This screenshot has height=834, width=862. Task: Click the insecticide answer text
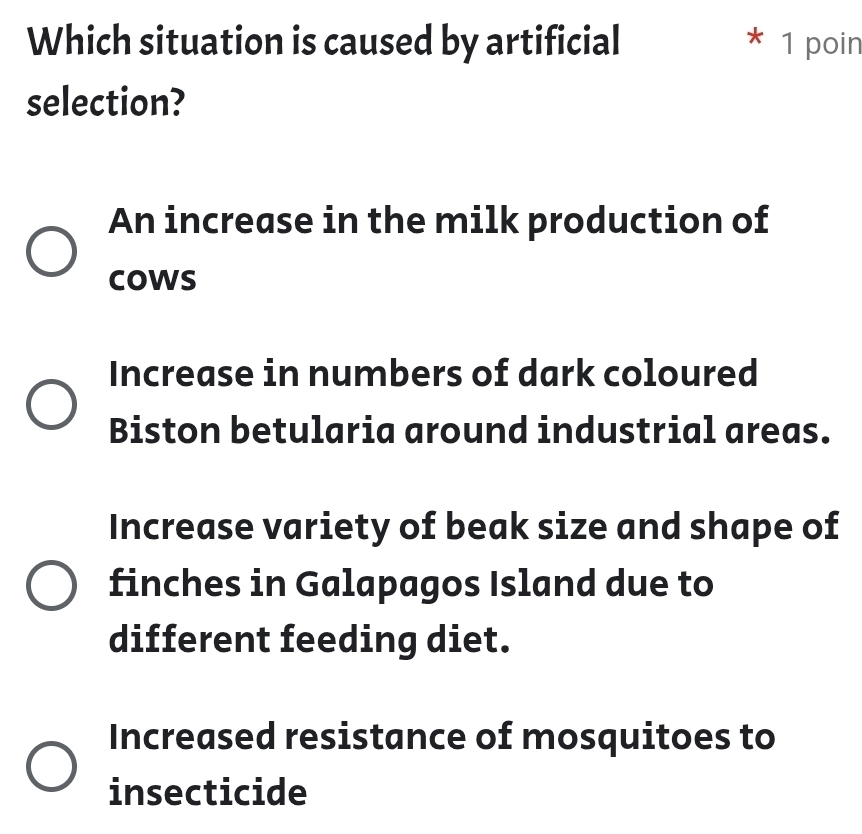click(x=209, y=791)
